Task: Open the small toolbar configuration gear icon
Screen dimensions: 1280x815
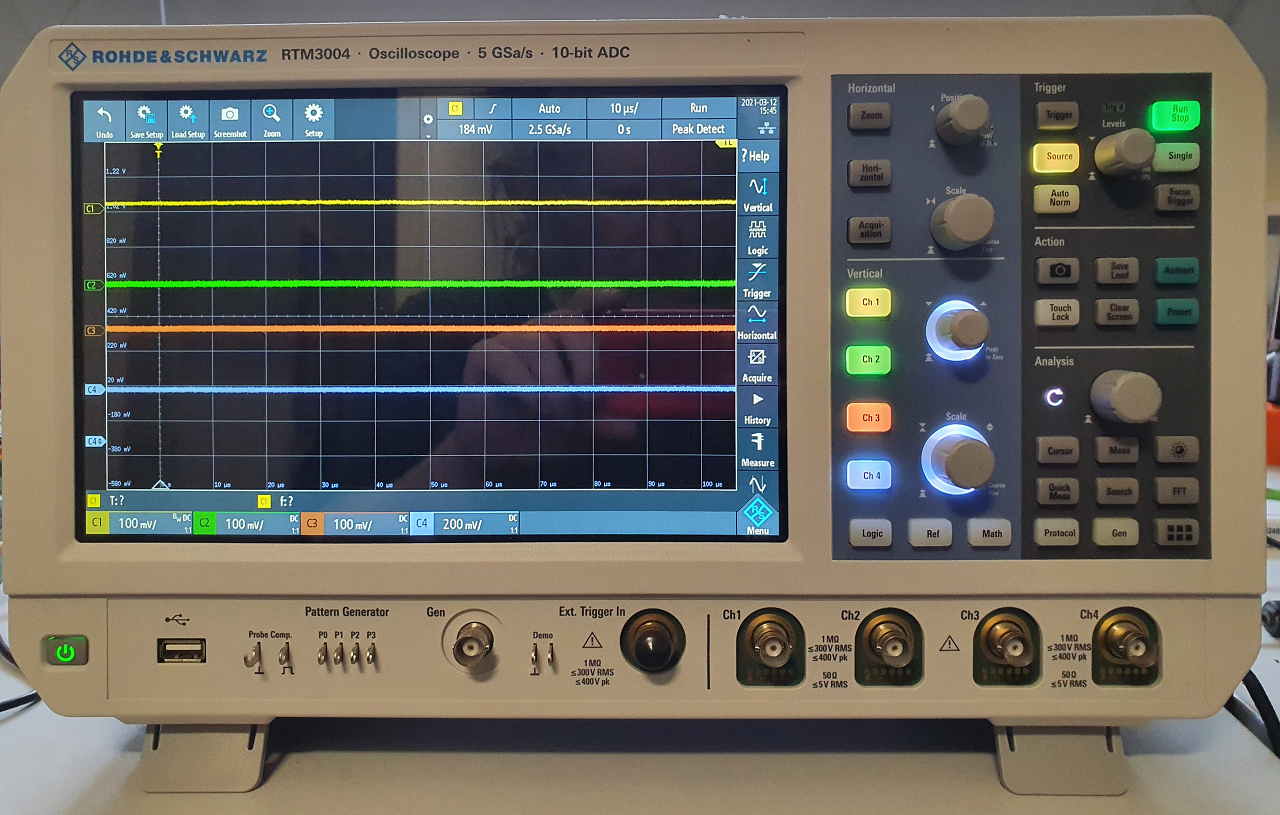Action: coord(428,119)
